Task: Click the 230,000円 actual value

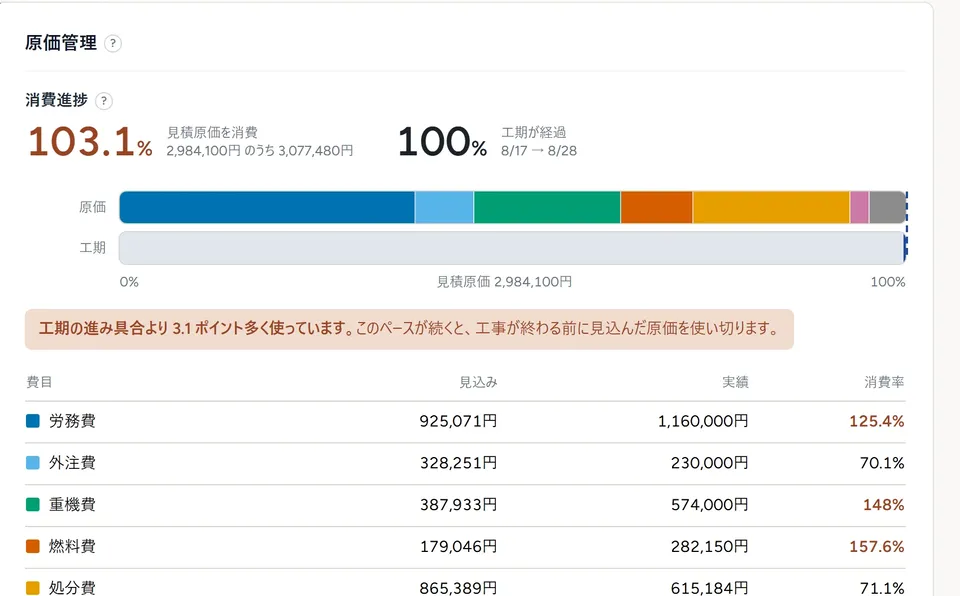Action: (x=710, y=462)
